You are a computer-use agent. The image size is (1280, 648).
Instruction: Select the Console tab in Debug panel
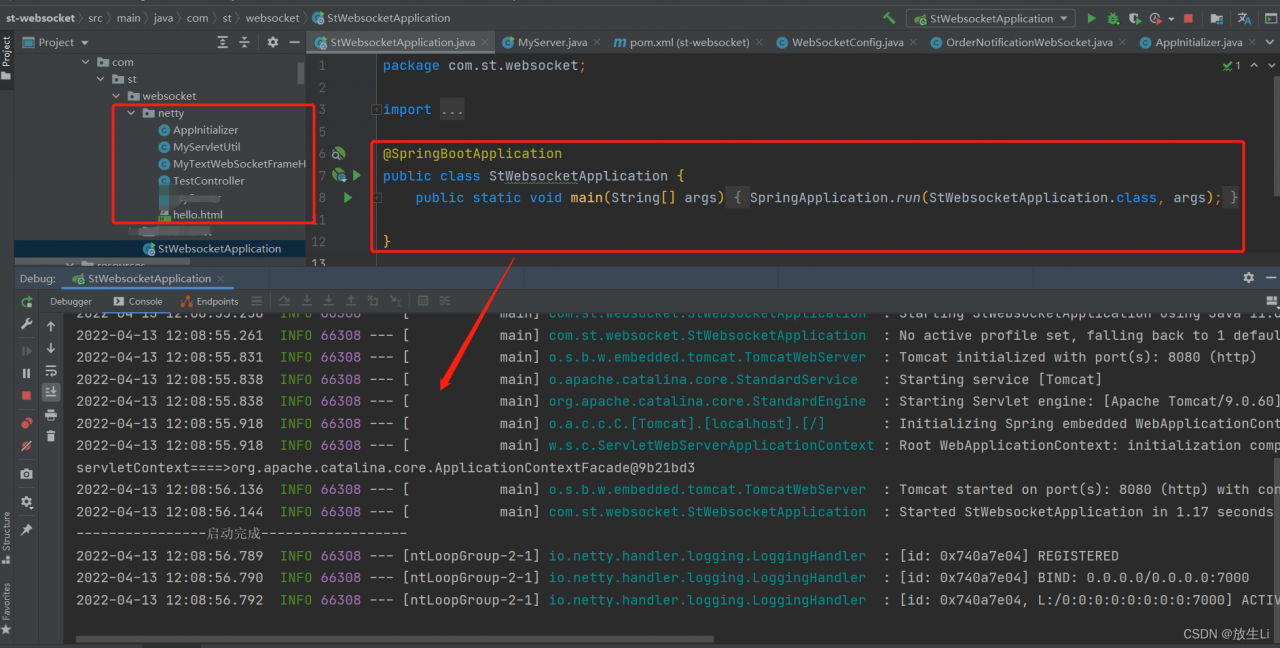click(x=138, y=301)
